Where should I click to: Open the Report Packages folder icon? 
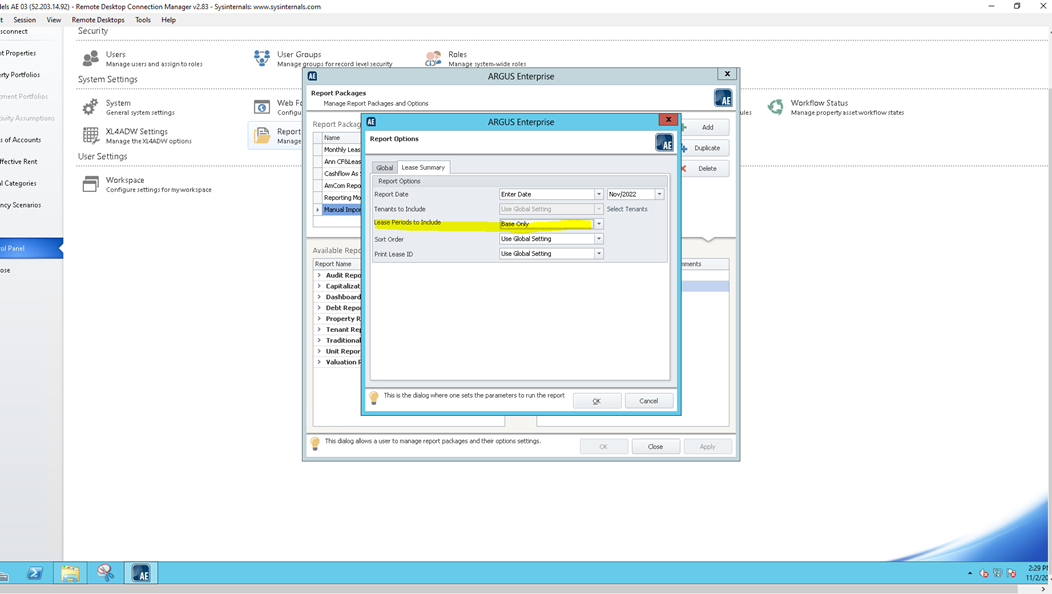coord(262,136)
